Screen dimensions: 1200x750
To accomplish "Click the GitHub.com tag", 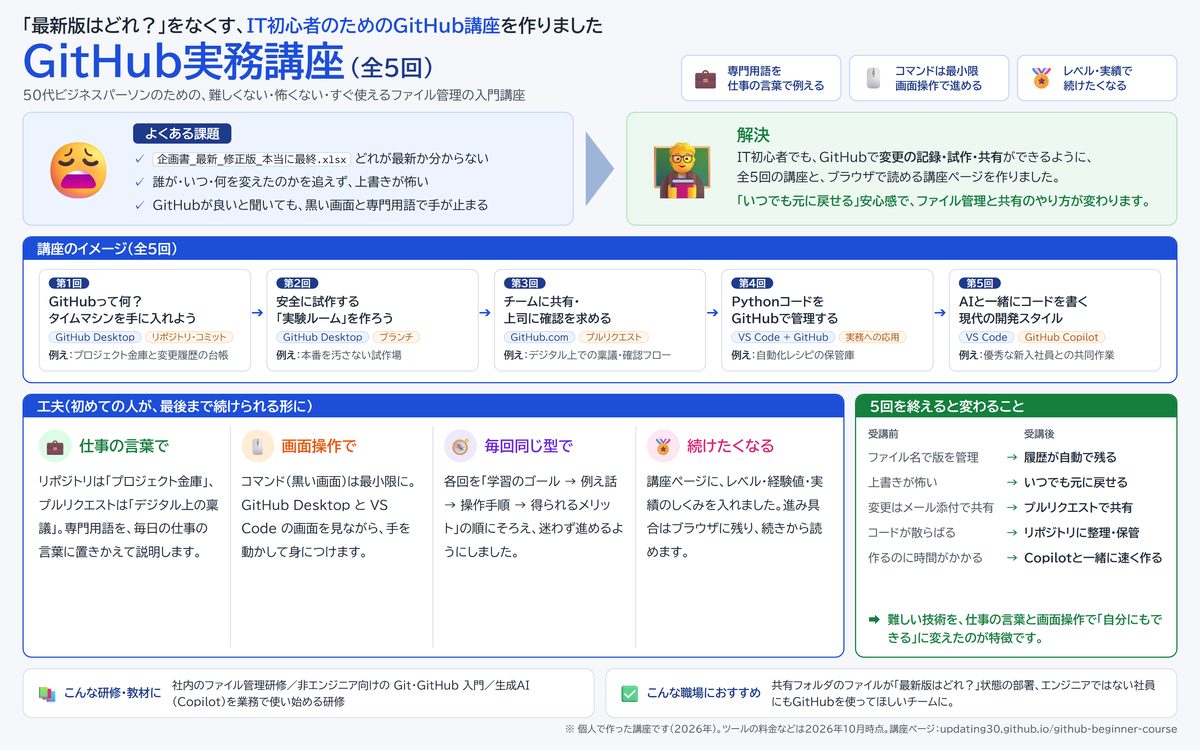I will coord(540,337).
